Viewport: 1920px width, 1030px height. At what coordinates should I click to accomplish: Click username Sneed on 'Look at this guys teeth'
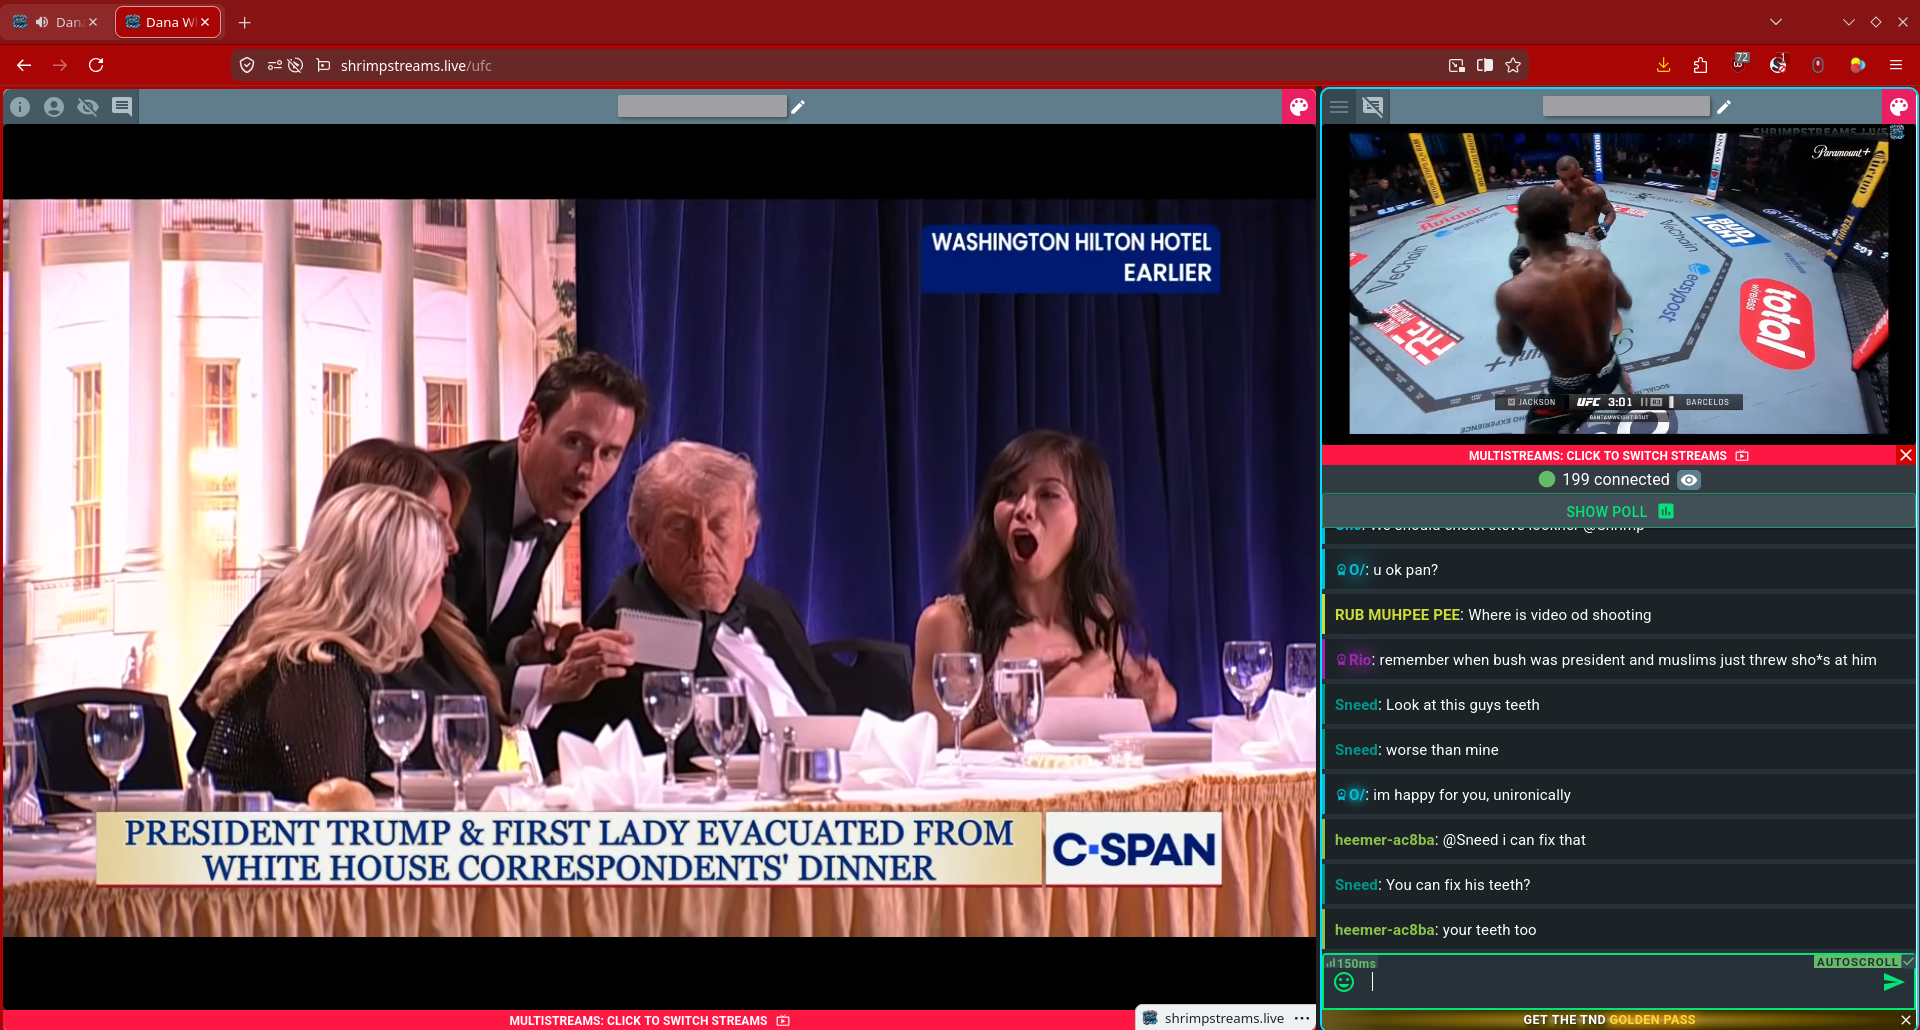pyautogui.click(x=1356, y=705)
